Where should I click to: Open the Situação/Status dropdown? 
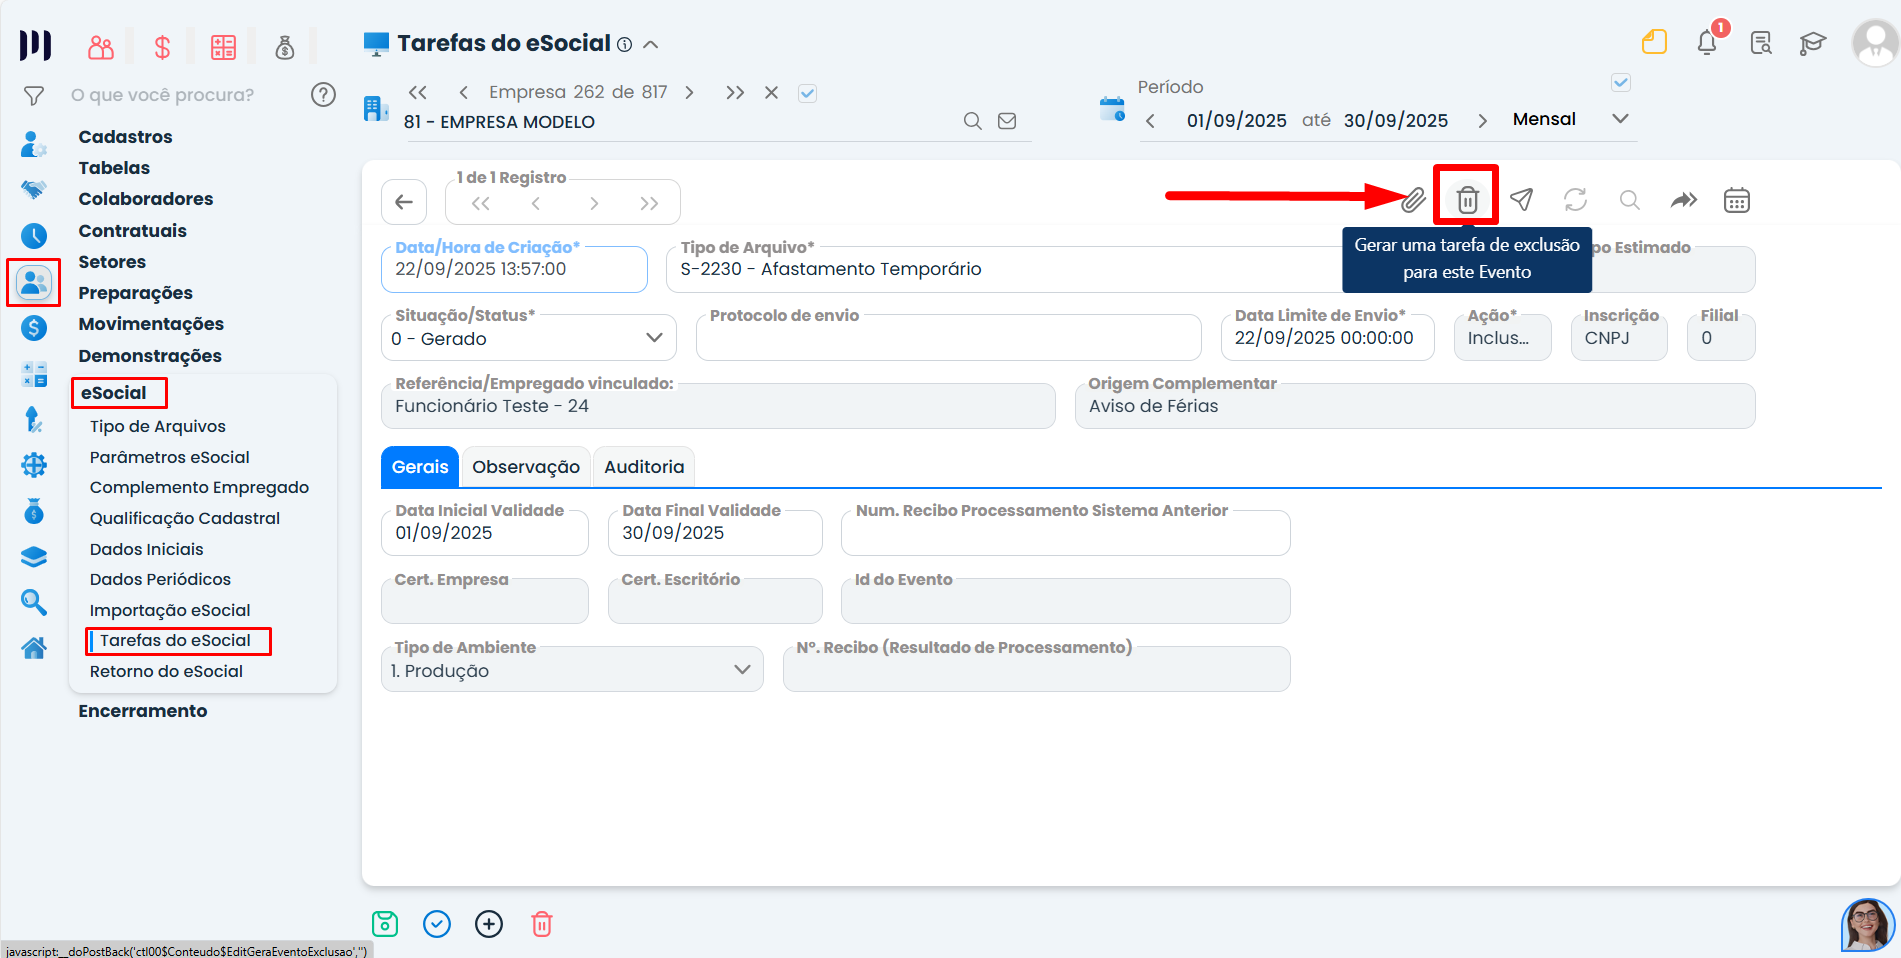click(x=529, y=339)
